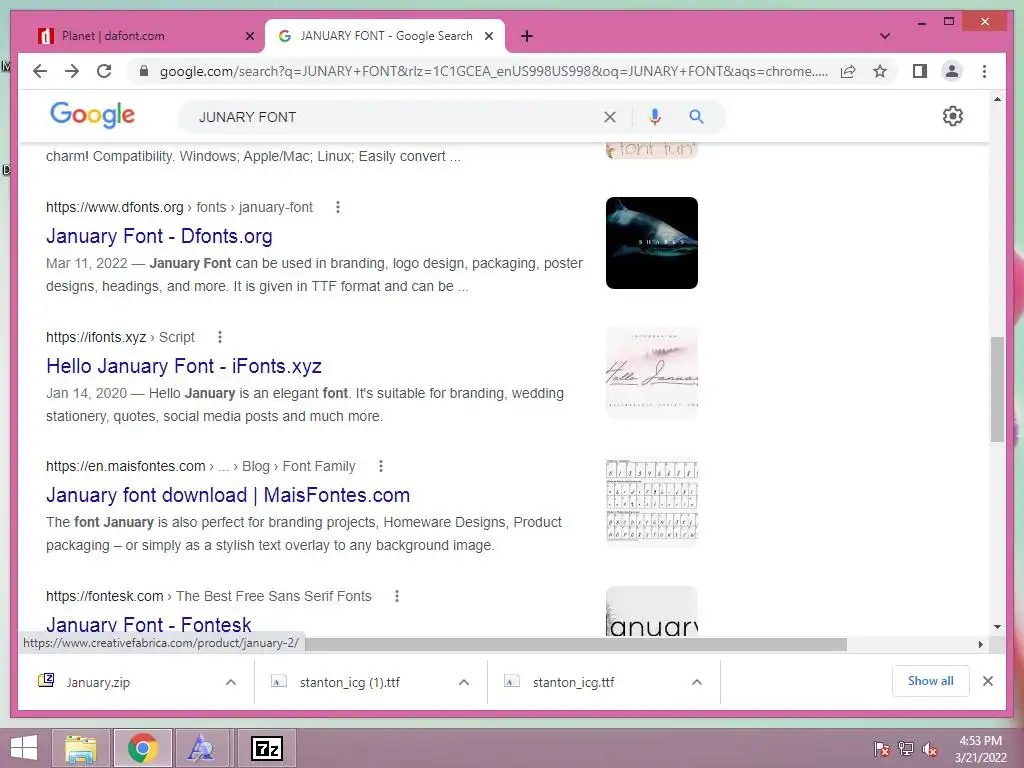Open January font download MaisFontes link
1024x768 pixels.
pos(228,496)
